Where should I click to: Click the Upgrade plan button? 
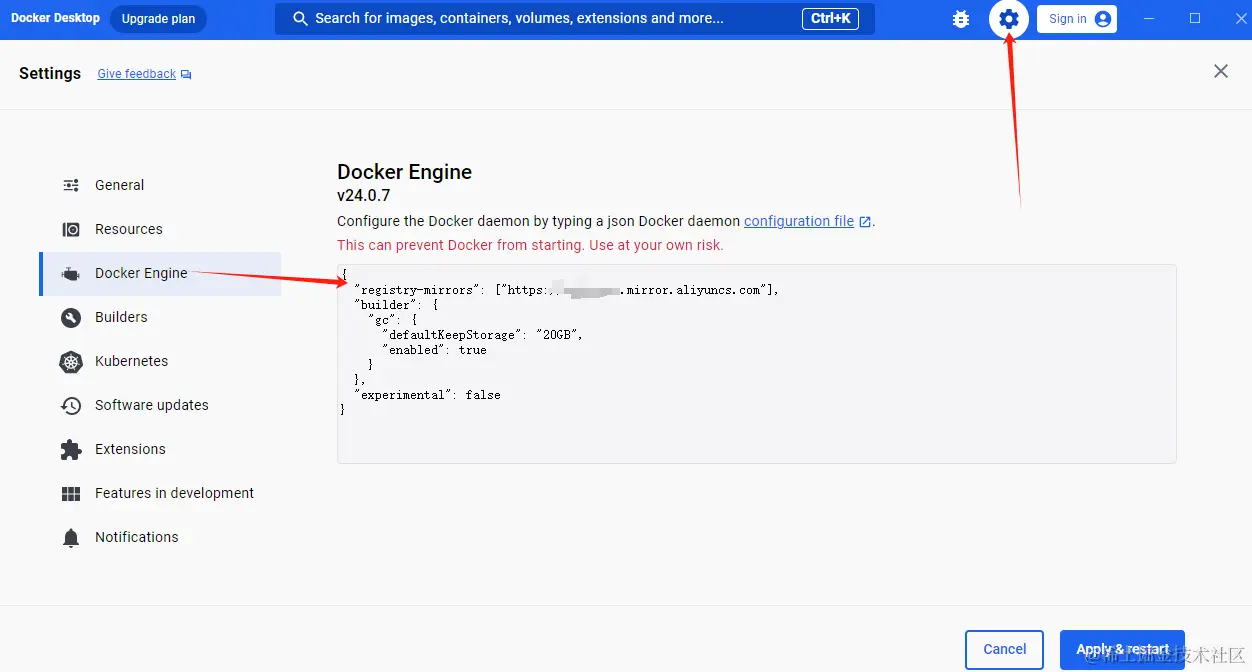158,19
